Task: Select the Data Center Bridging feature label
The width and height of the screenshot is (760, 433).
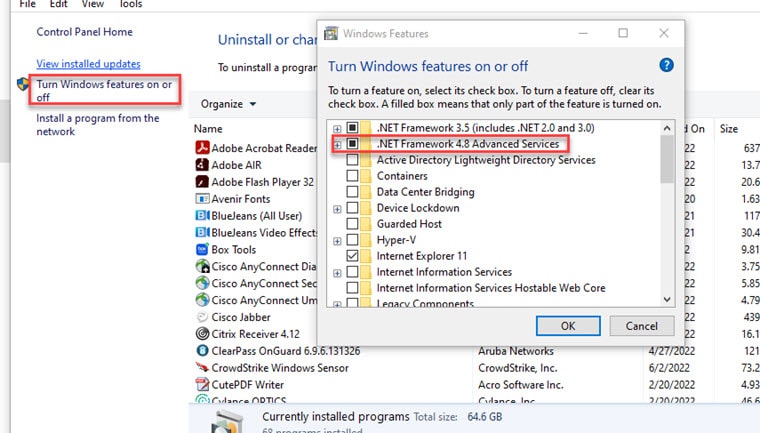Action: coord(426,192)
